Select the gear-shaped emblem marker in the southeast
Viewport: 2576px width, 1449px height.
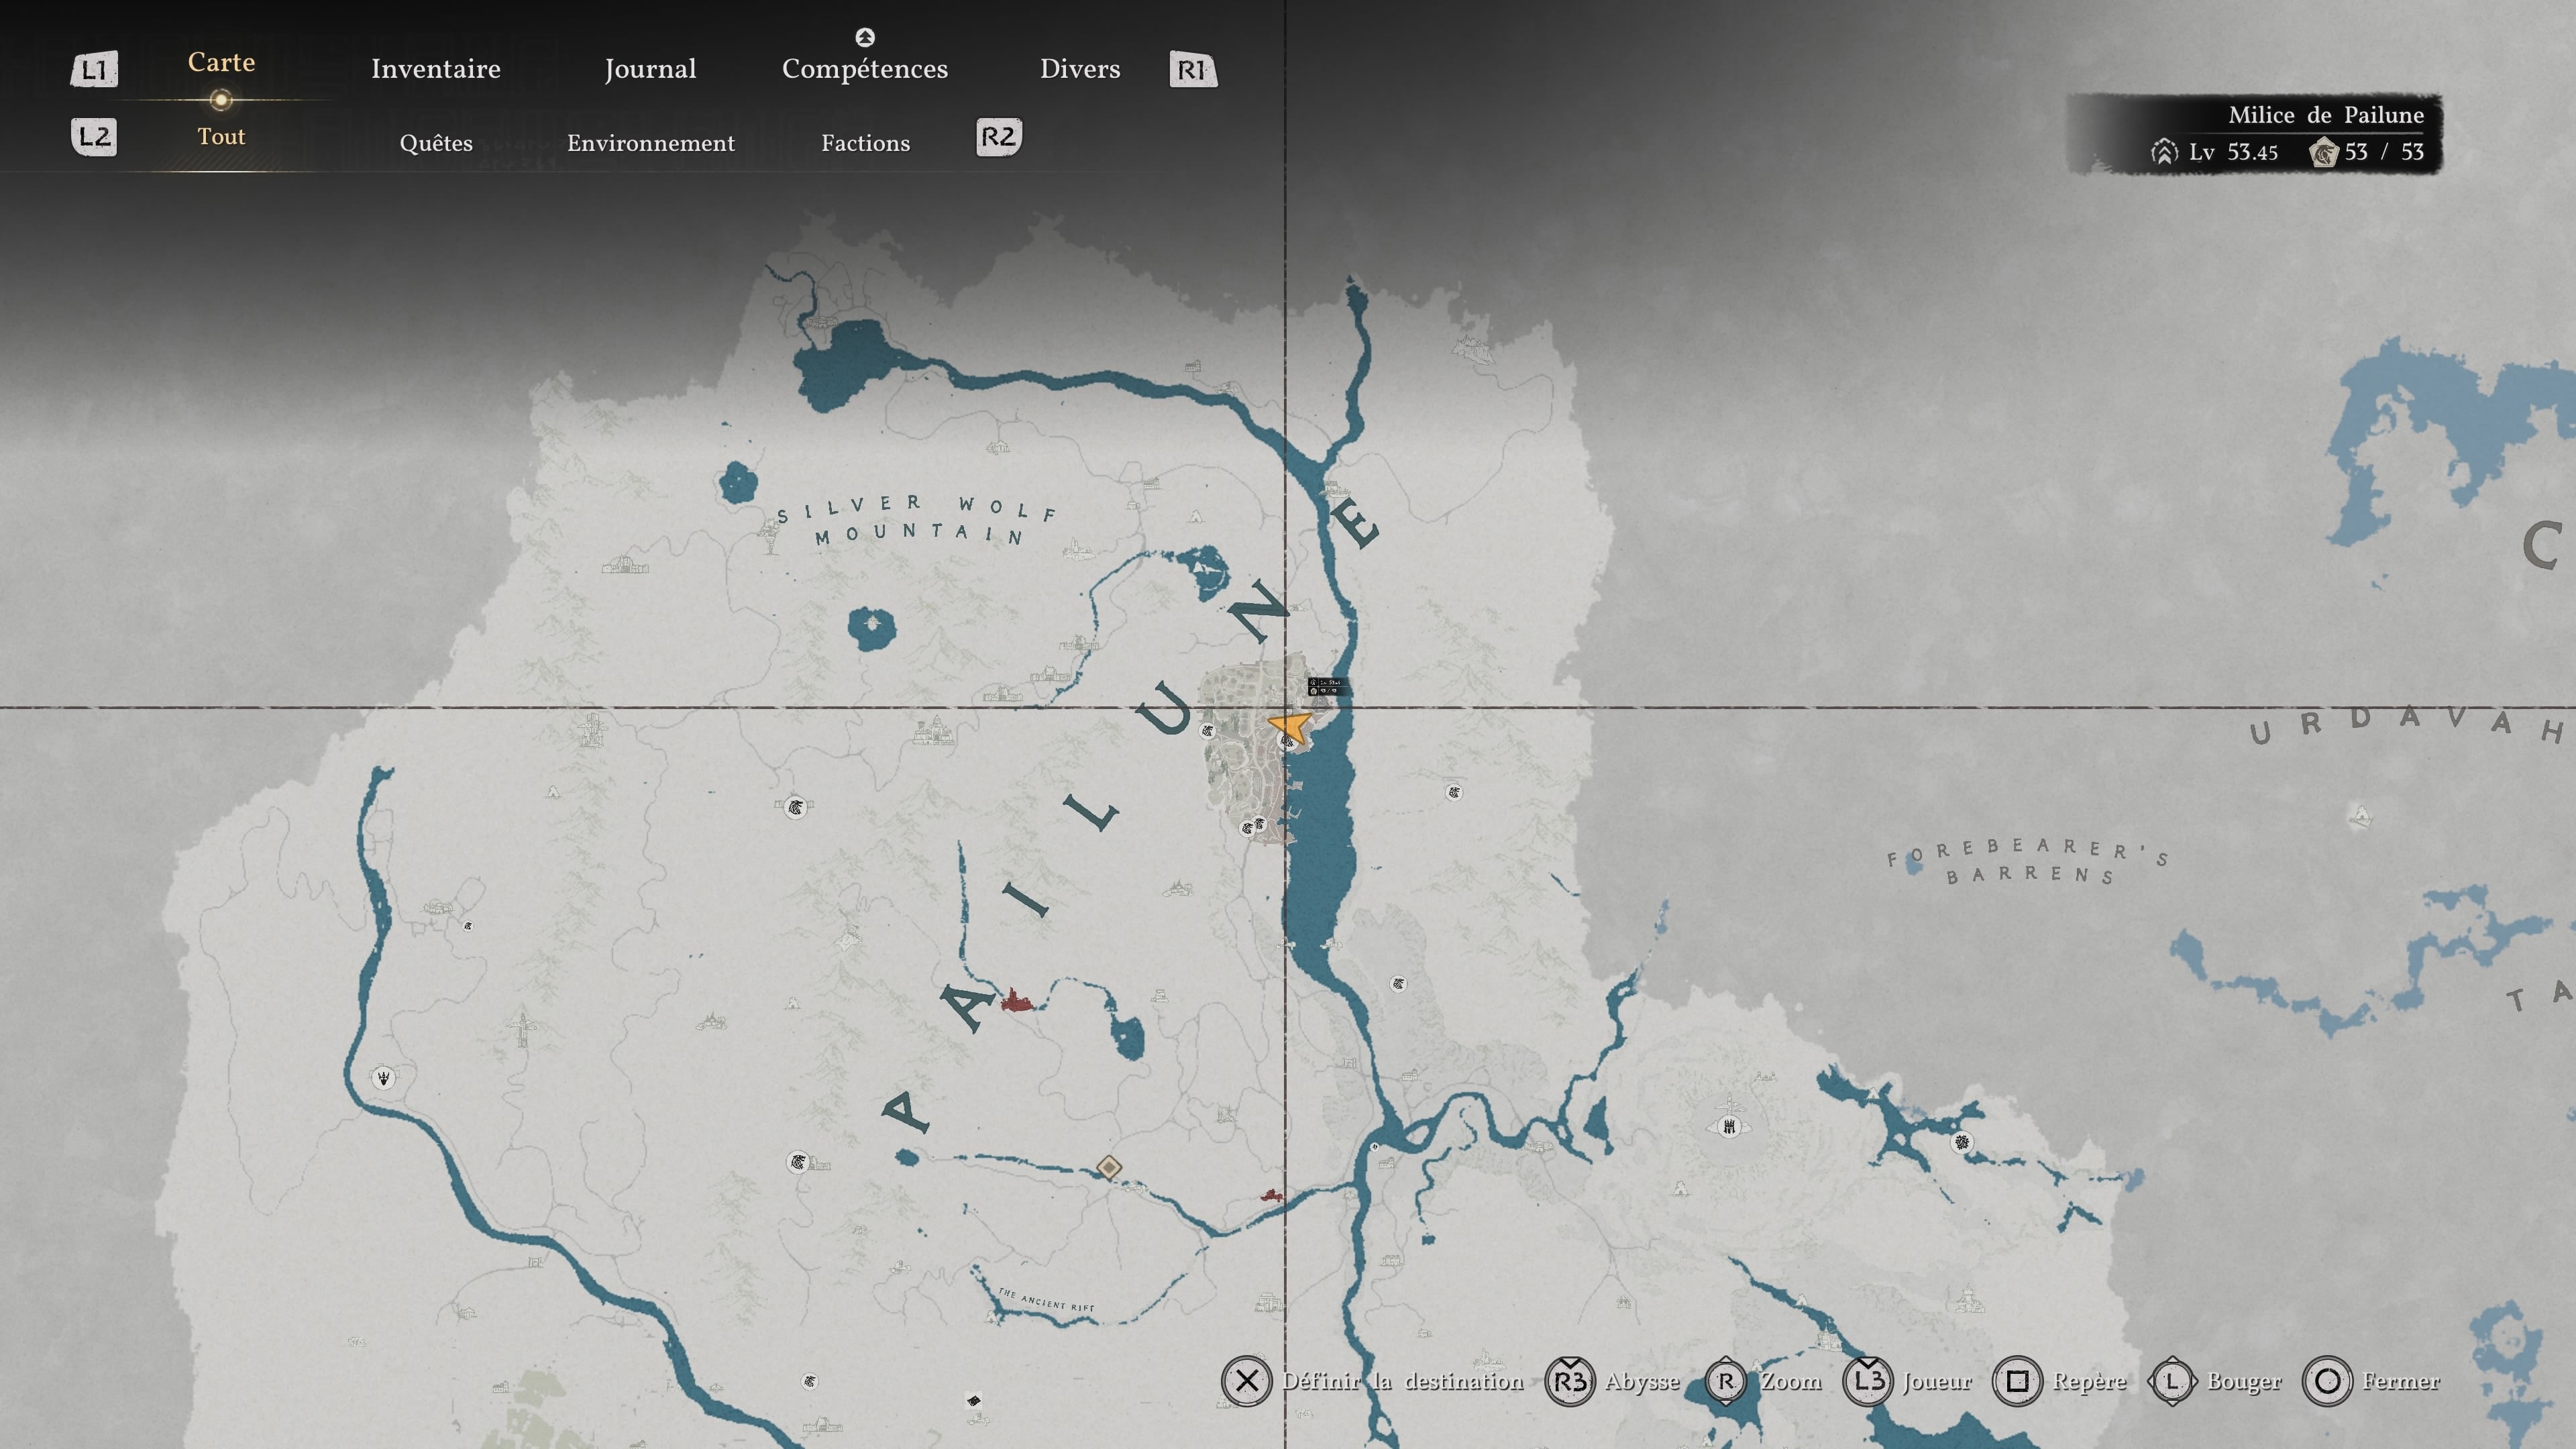[x=1962, y=1142]
